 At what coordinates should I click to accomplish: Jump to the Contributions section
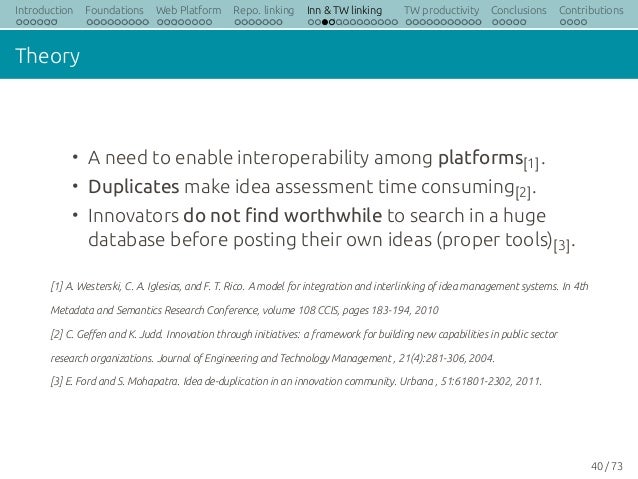pos(591,10)
